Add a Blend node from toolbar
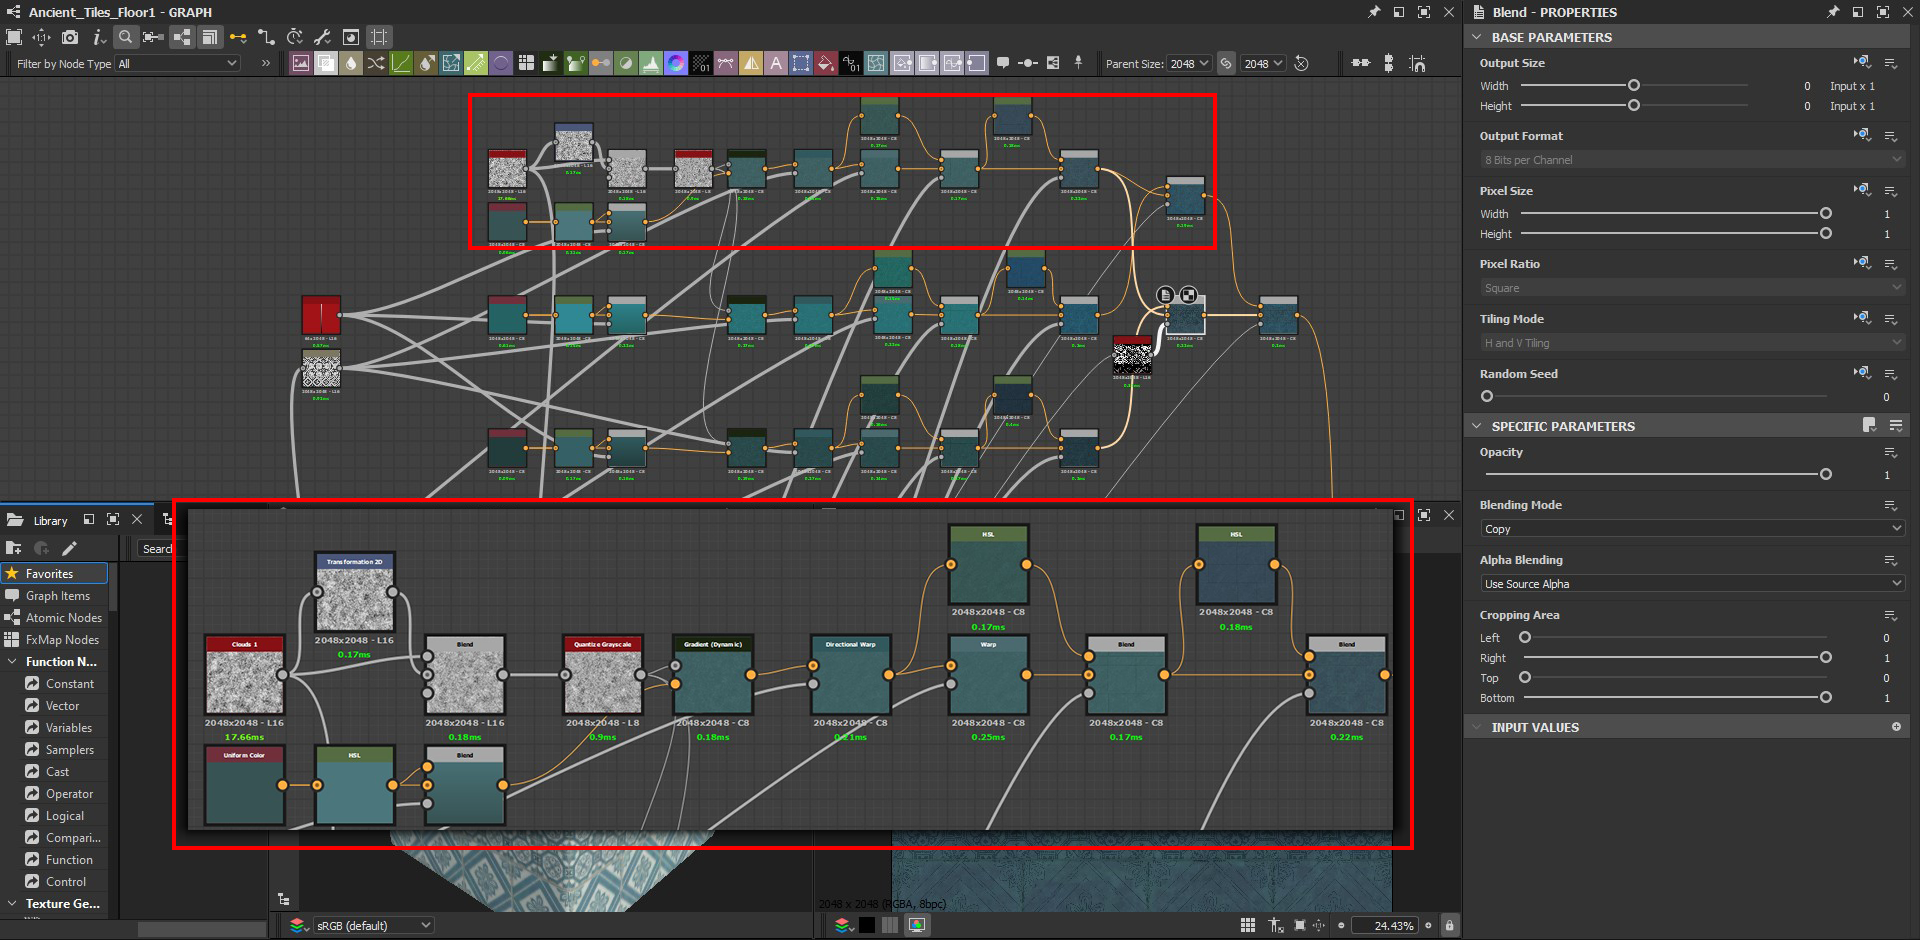 (x=326, y=63)
